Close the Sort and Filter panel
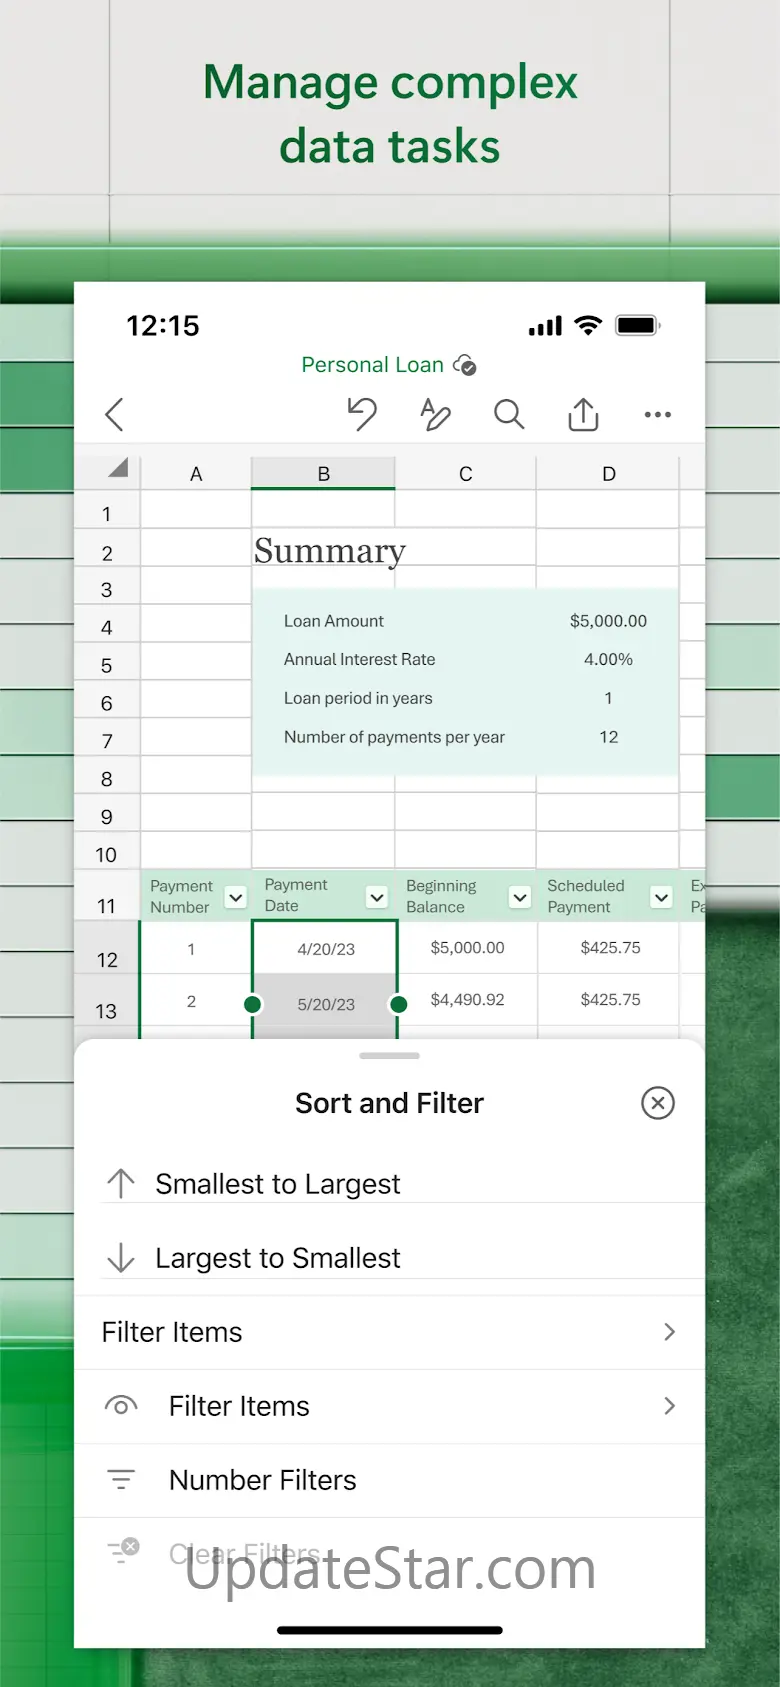780x1687 pixels. click(x=657, y=1103)
